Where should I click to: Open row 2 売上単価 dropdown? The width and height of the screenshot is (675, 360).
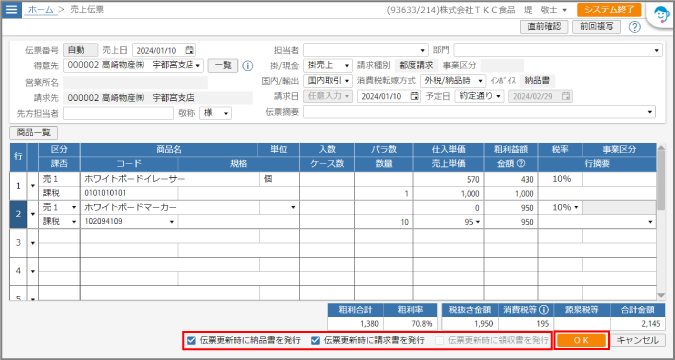tap(477, 222)
